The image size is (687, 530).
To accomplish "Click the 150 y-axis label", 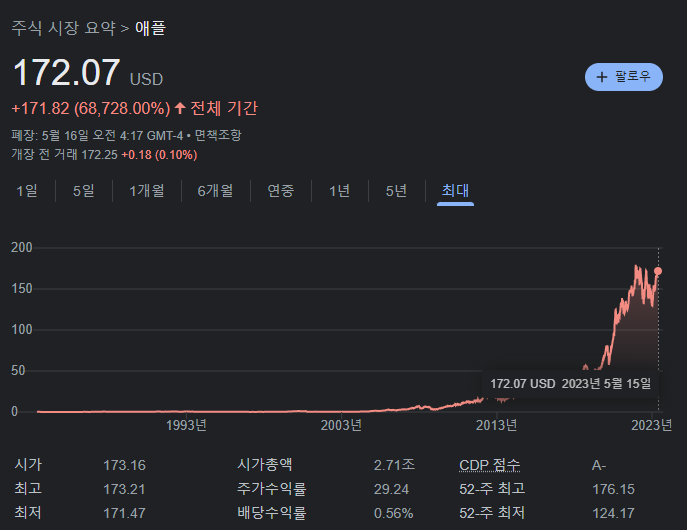I will (22, 289).
